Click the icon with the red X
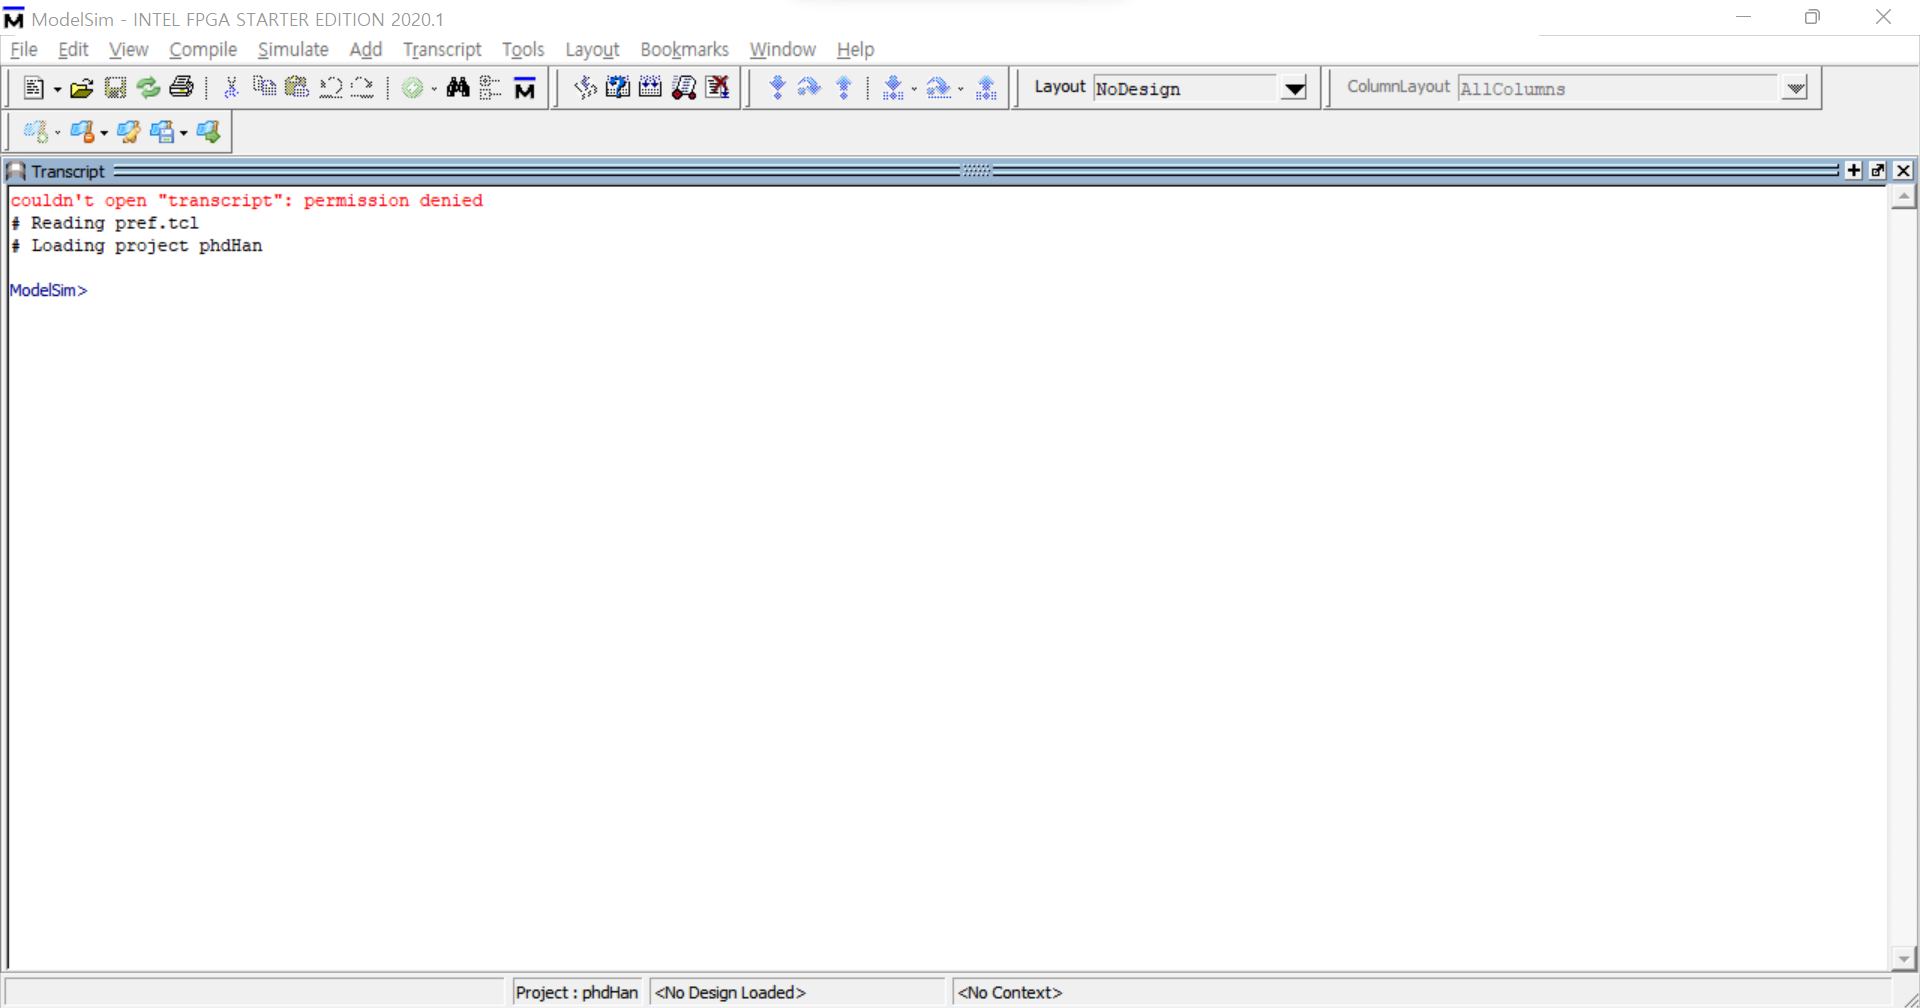Image resolution: width=1920 pixels, height=1008 pixels. coord(717,88)
